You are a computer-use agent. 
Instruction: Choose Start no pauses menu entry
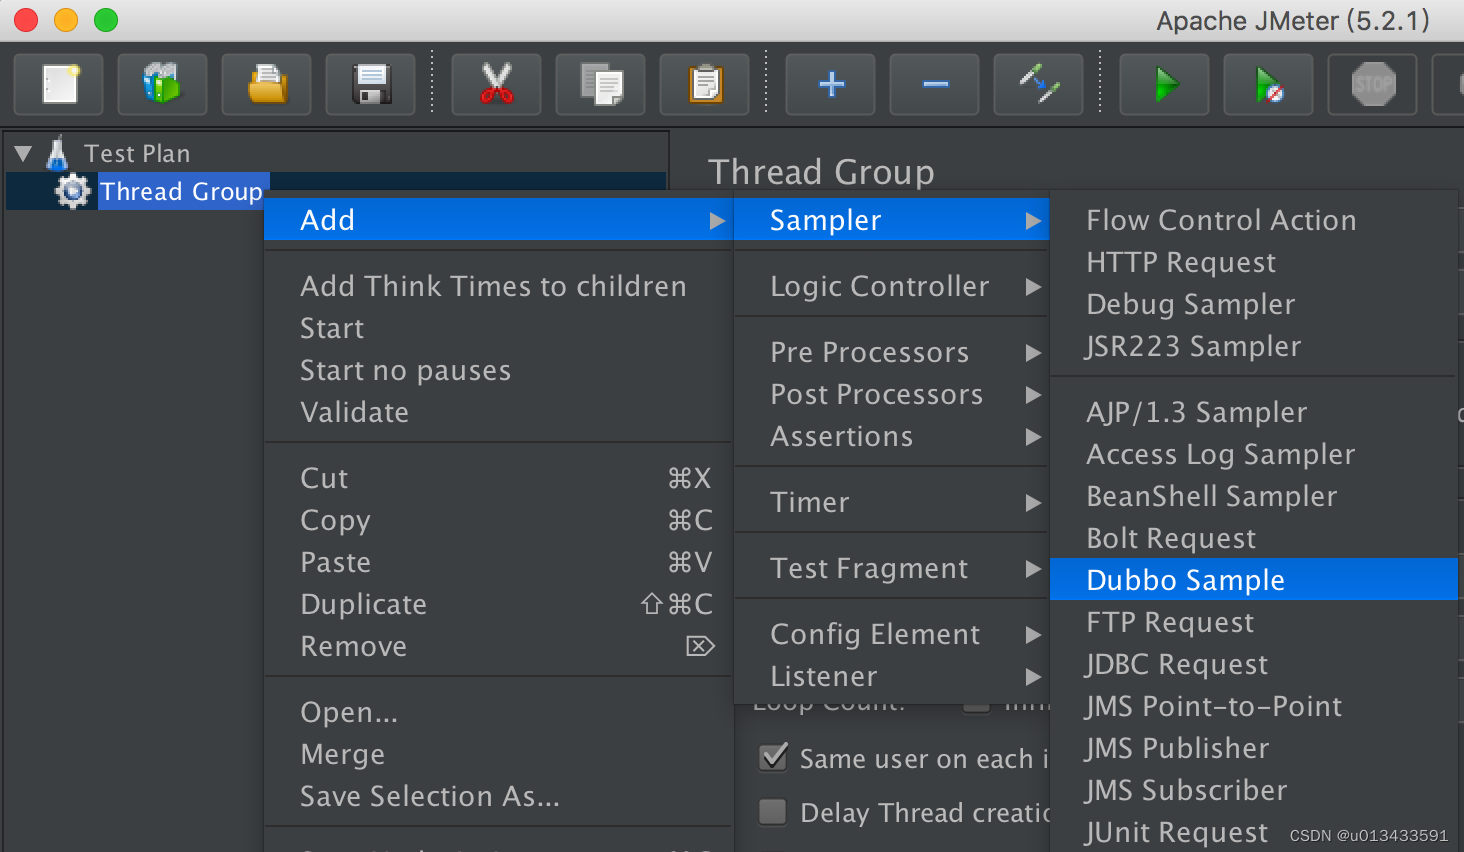click(498, 370)
